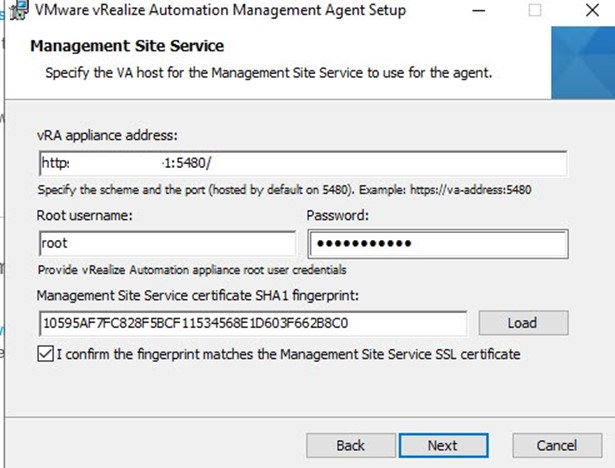Image resolution: width=615 pixels, height=468 pixels.
Task: Focus the vRA appliance address field
Action: (x=303, y=163)
